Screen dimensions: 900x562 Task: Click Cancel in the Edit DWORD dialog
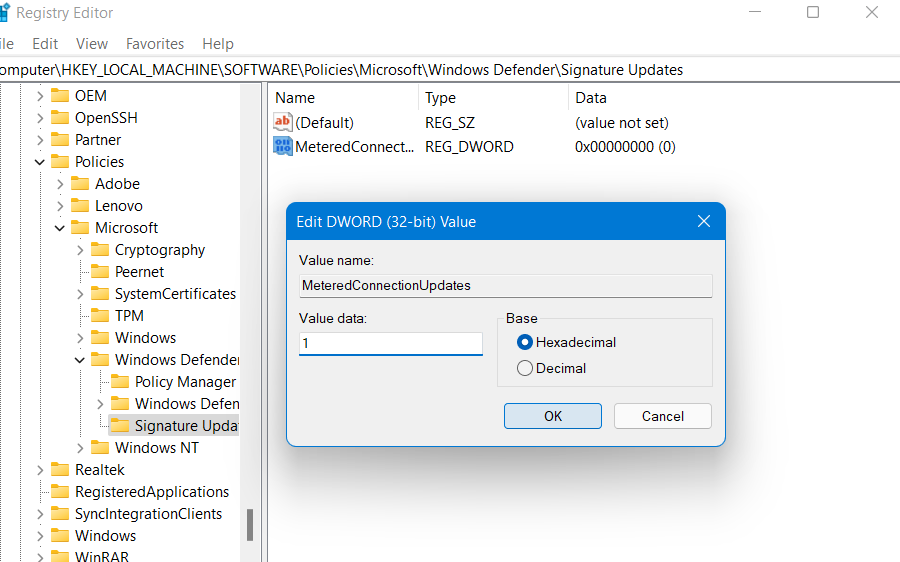[662, 416]
